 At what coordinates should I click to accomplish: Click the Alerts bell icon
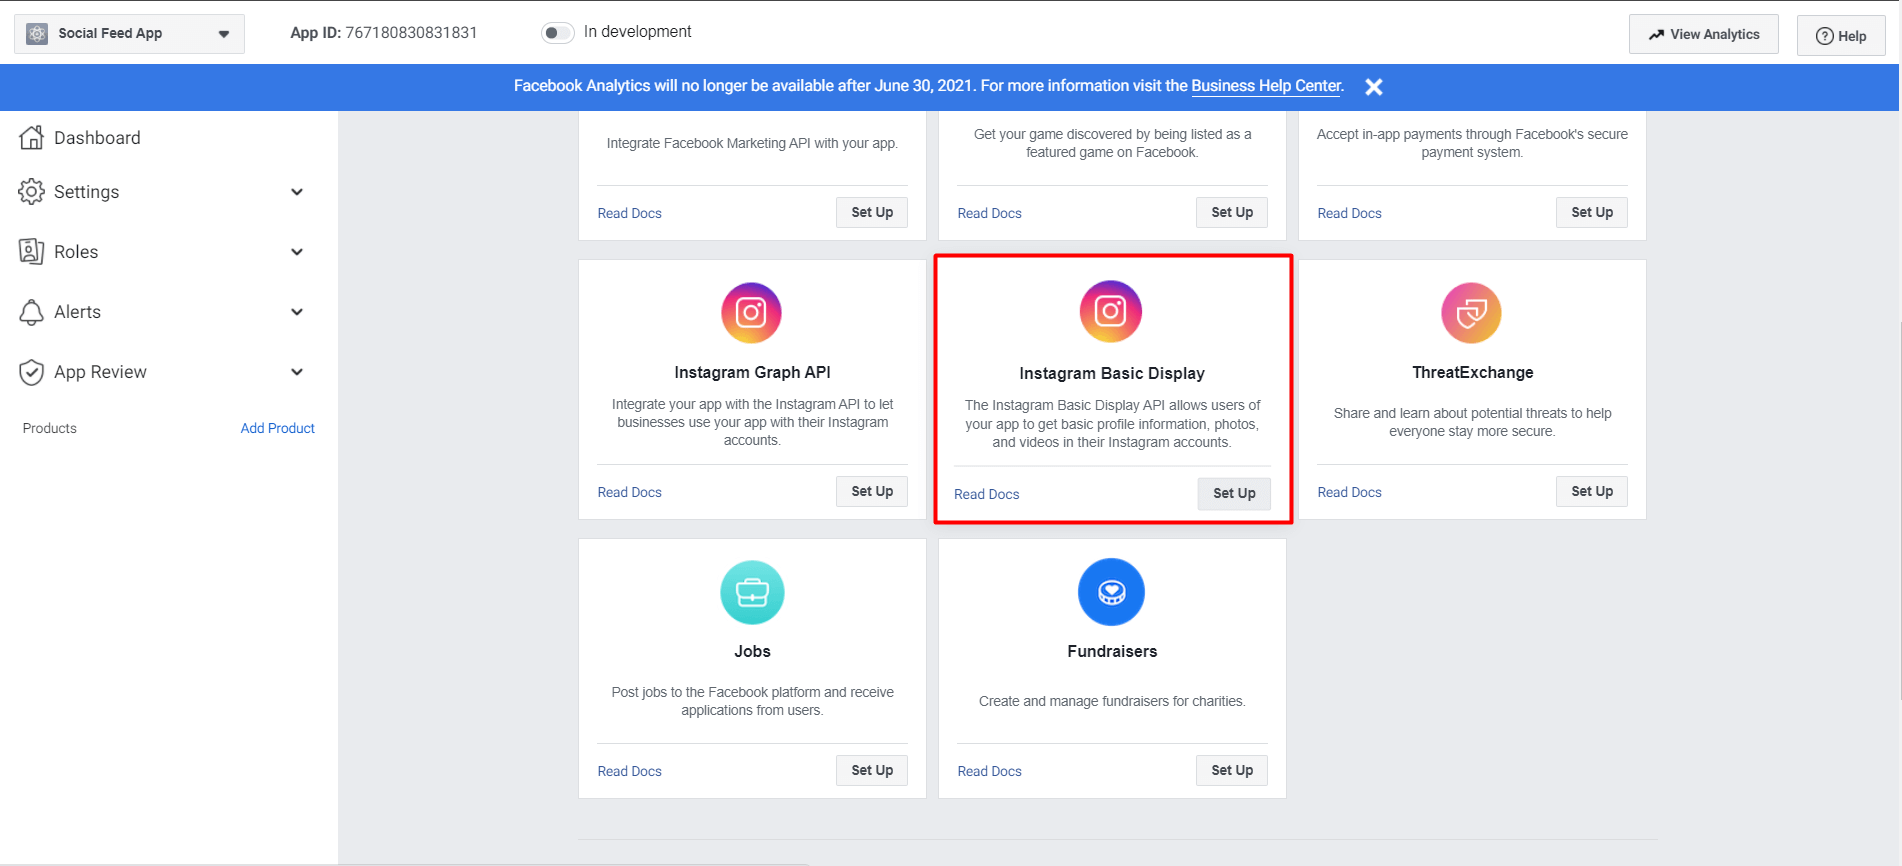click(32, 312)
